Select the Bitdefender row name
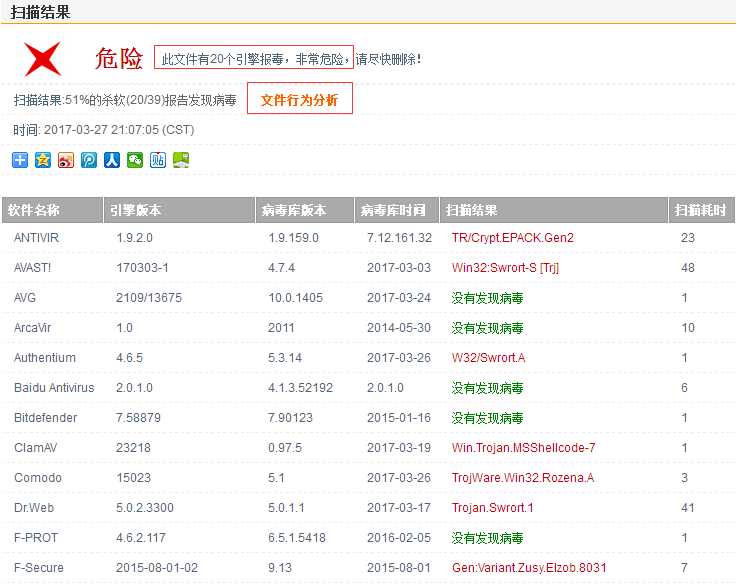The image size is (740, 584). coord(45,418)
